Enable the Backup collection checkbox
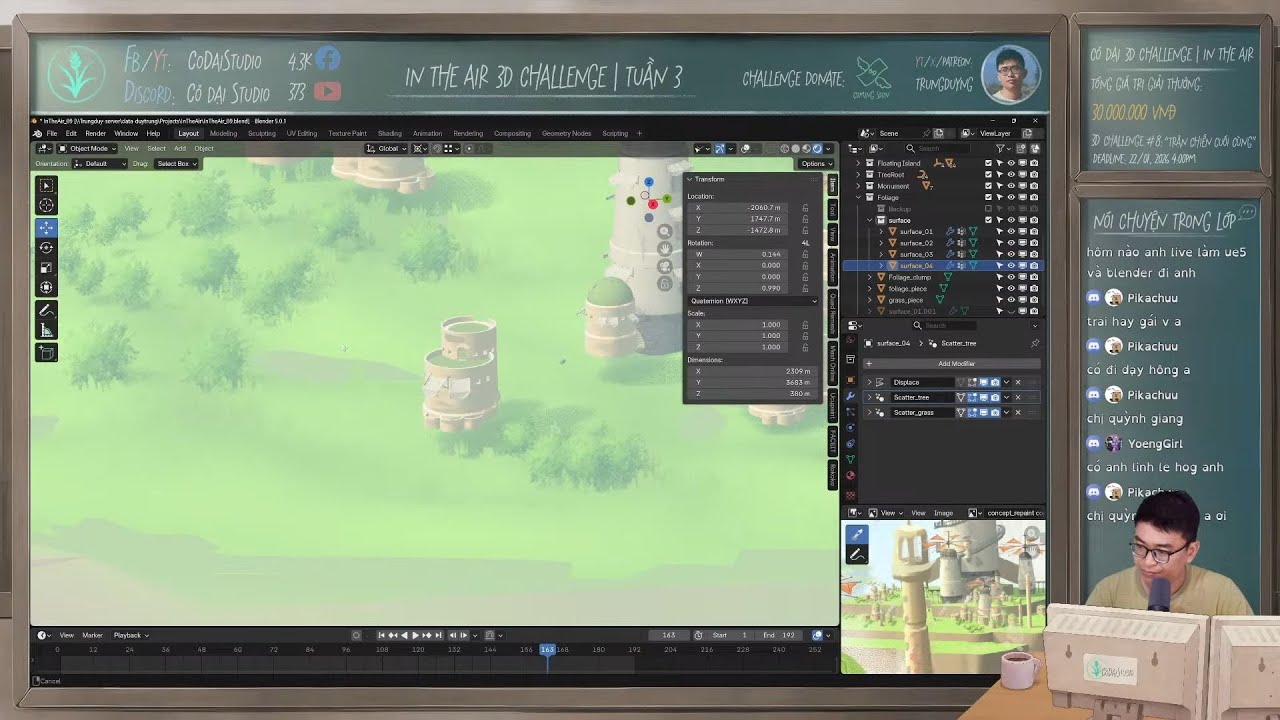1280x720 pixels. point(989,209)
